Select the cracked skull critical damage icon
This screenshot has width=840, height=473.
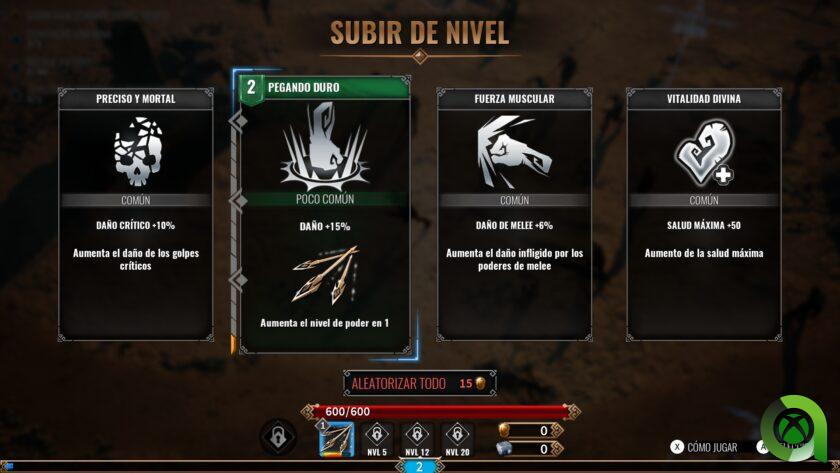pos(138,152)
